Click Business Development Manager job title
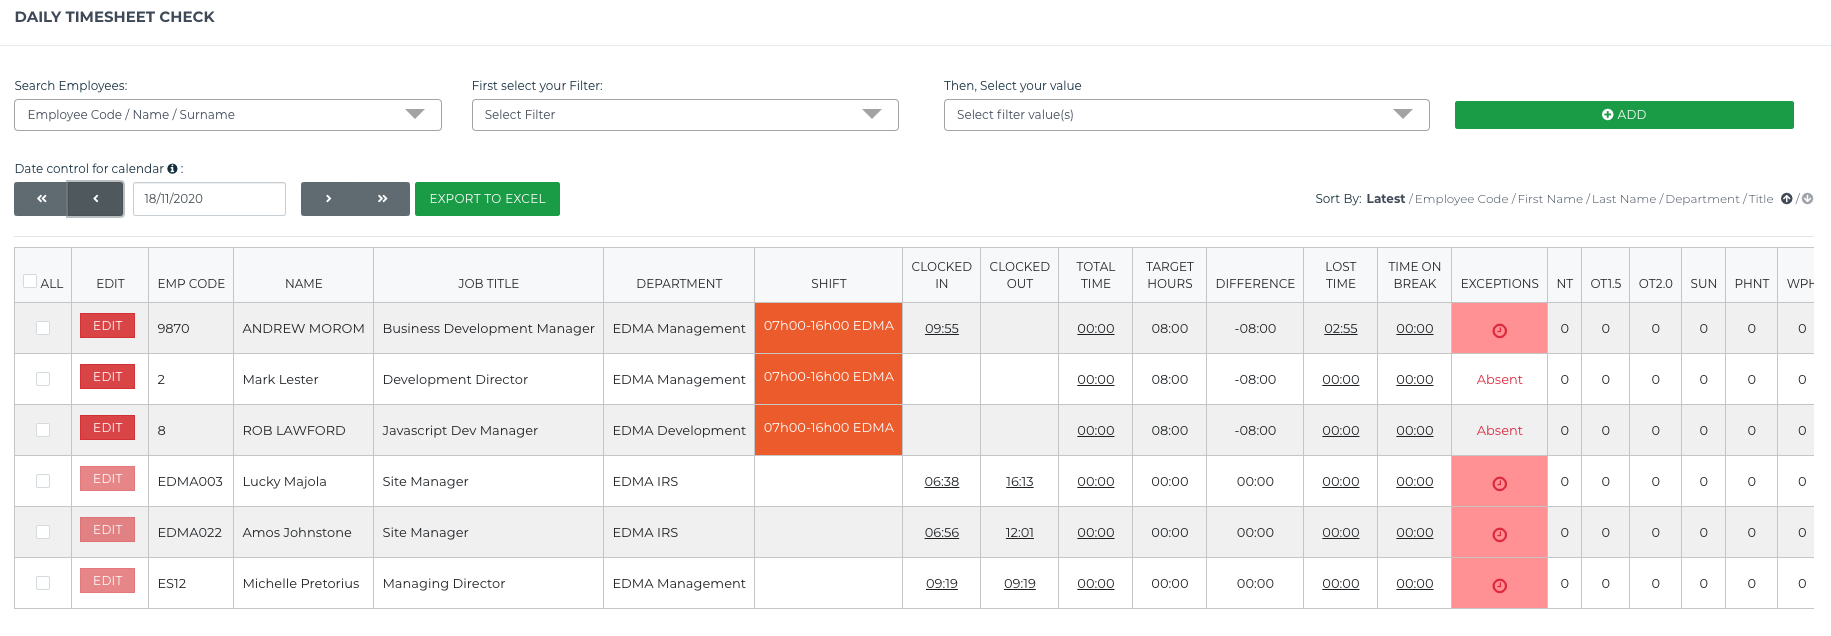1831x636 pixels. [x=488, y=328]
